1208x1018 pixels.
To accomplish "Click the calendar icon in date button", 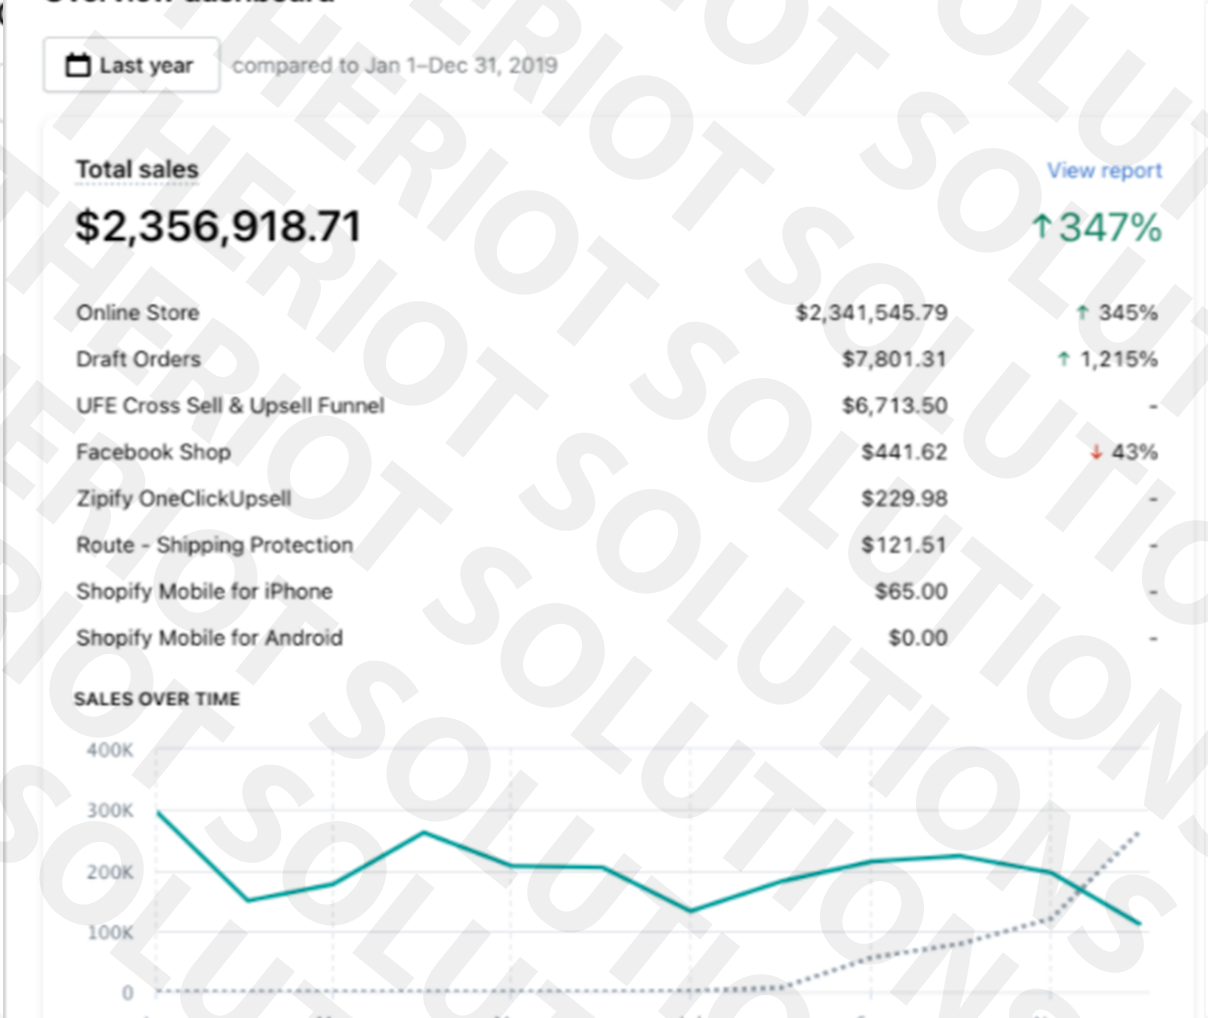I will coord(78,65).
